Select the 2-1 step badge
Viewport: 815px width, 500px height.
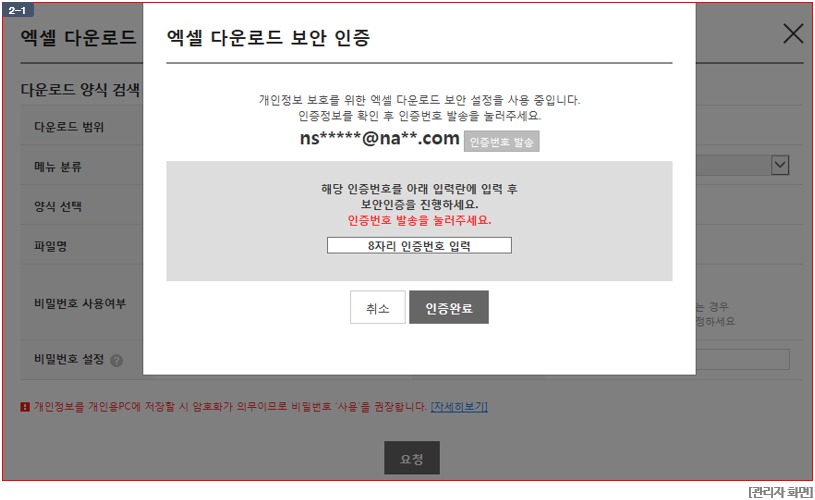[x=18, y=10]
